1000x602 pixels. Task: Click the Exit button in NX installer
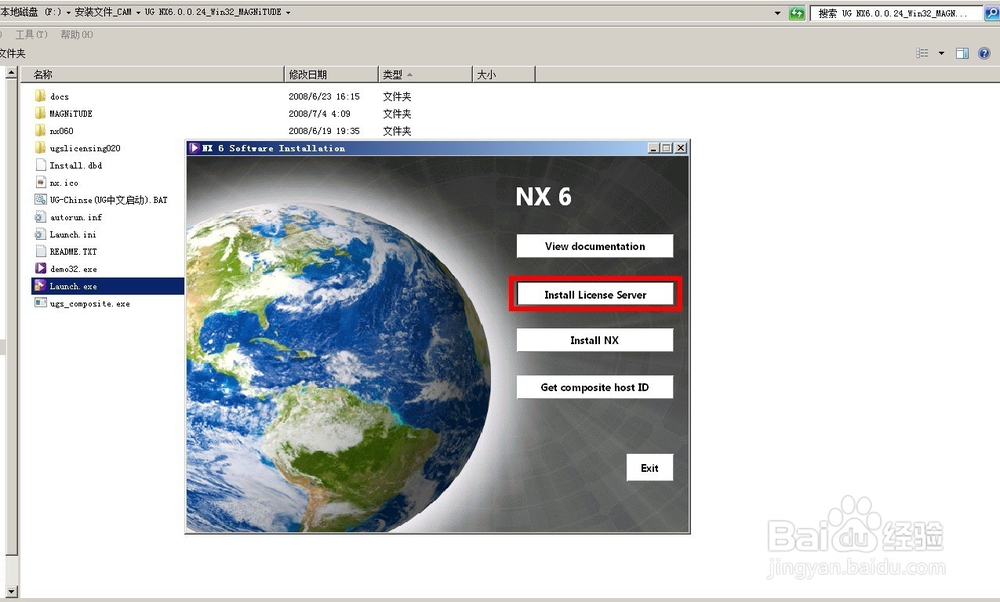pyautogui.click(x=649, y=467)
